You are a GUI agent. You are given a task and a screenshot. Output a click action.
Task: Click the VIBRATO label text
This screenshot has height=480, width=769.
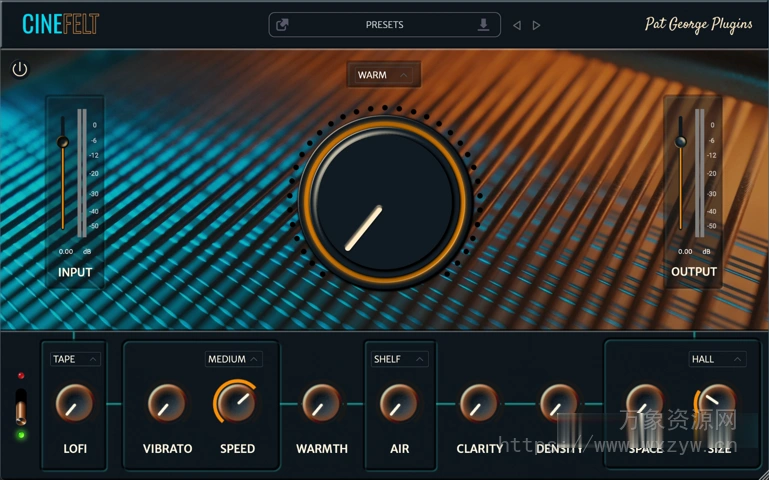[167, 449]
